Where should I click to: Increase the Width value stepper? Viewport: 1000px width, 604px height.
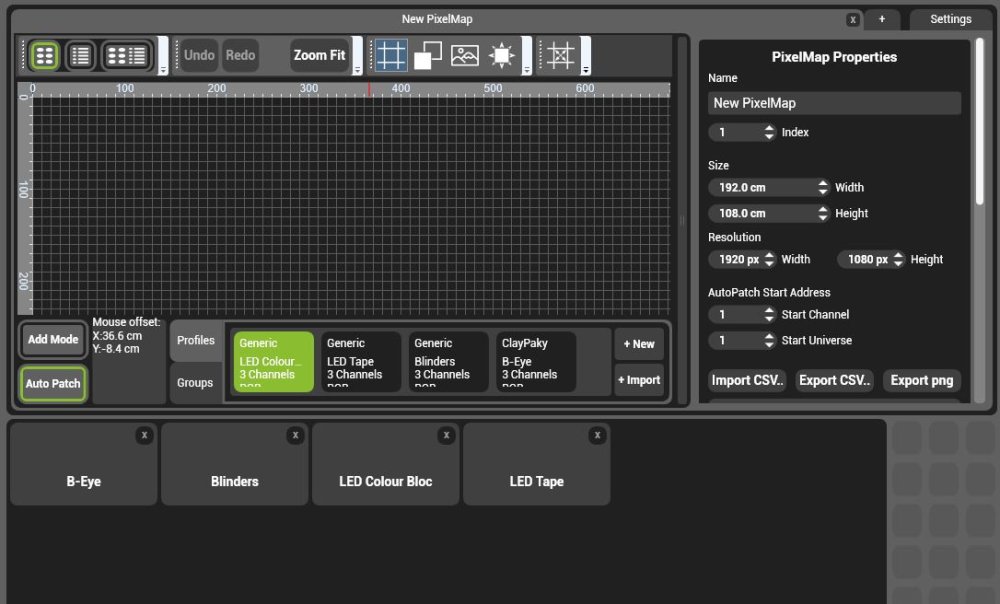click(823, 183)
